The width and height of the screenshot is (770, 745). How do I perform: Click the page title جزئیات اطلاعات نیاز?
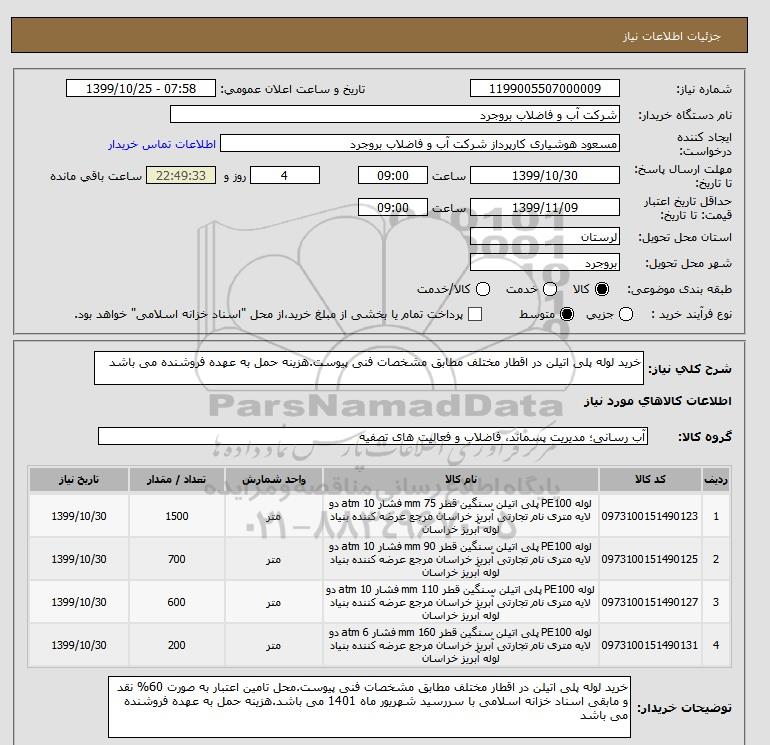(x=672, y=36)
